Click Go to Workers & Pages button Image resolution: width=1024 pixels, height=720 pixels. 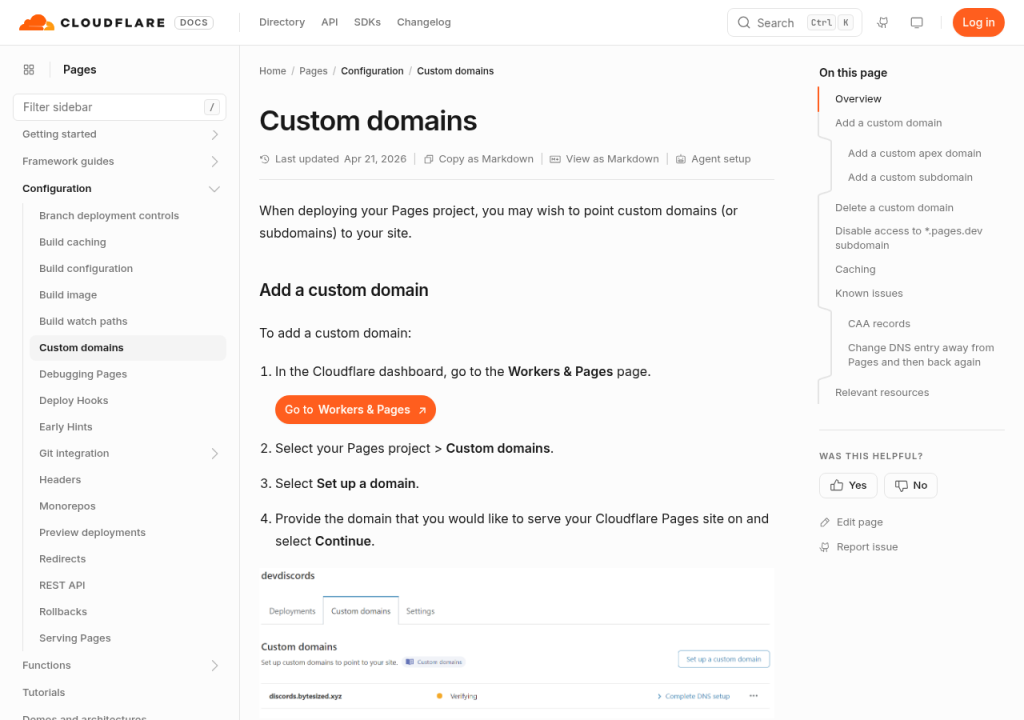tap(355, 410)
